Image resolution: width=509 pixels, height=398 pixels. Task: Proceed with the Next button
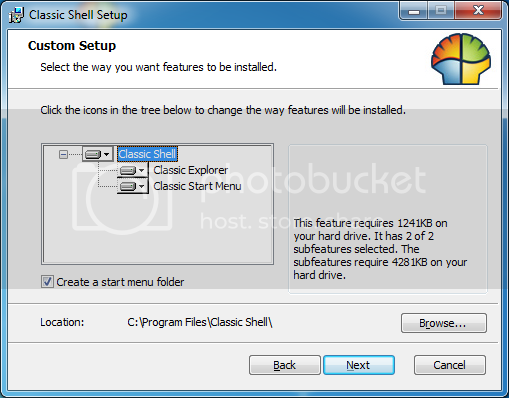pos(359,365)
